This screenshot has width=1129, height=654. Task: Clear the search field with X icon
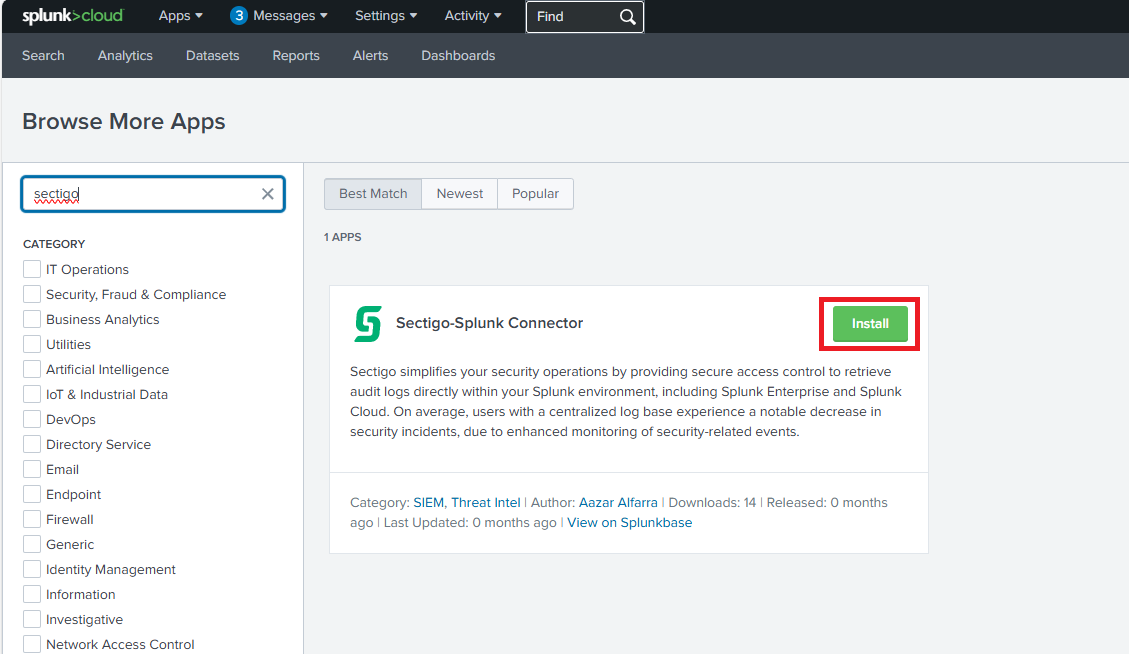[x=267, y=194]
